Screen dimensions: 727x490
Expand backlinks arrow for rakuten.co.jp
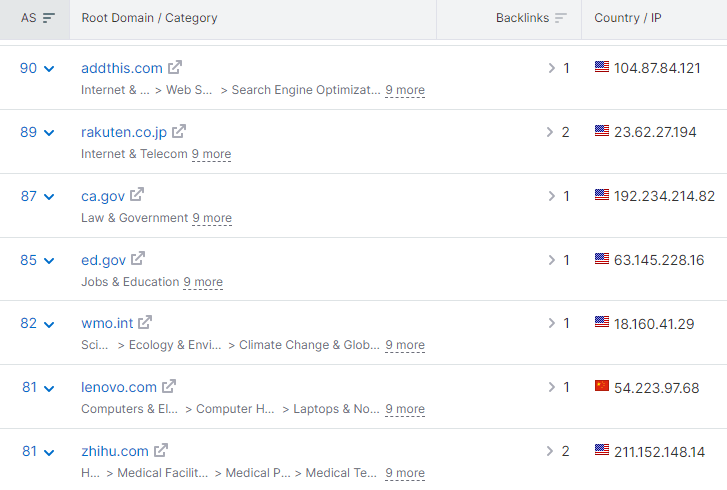point(550,132)
